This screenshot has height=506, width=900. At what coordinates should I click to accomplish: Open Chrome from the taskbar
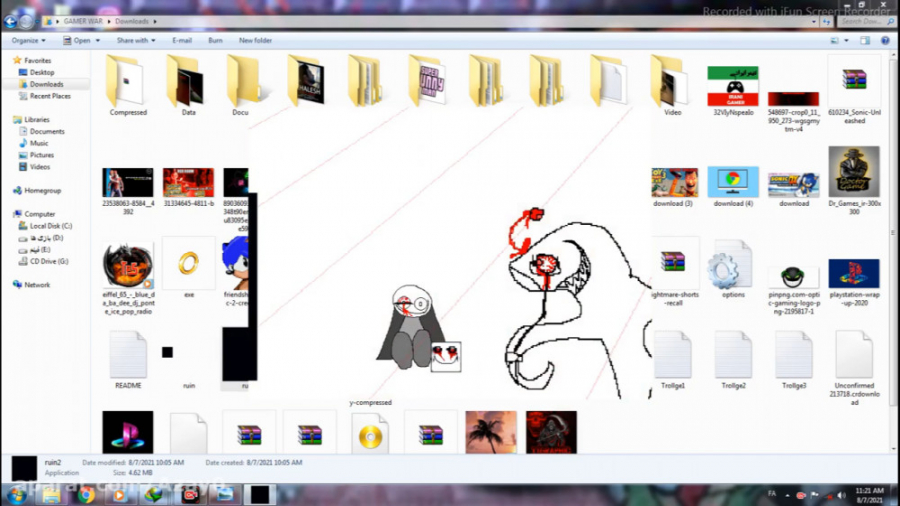tap(86, 495)
